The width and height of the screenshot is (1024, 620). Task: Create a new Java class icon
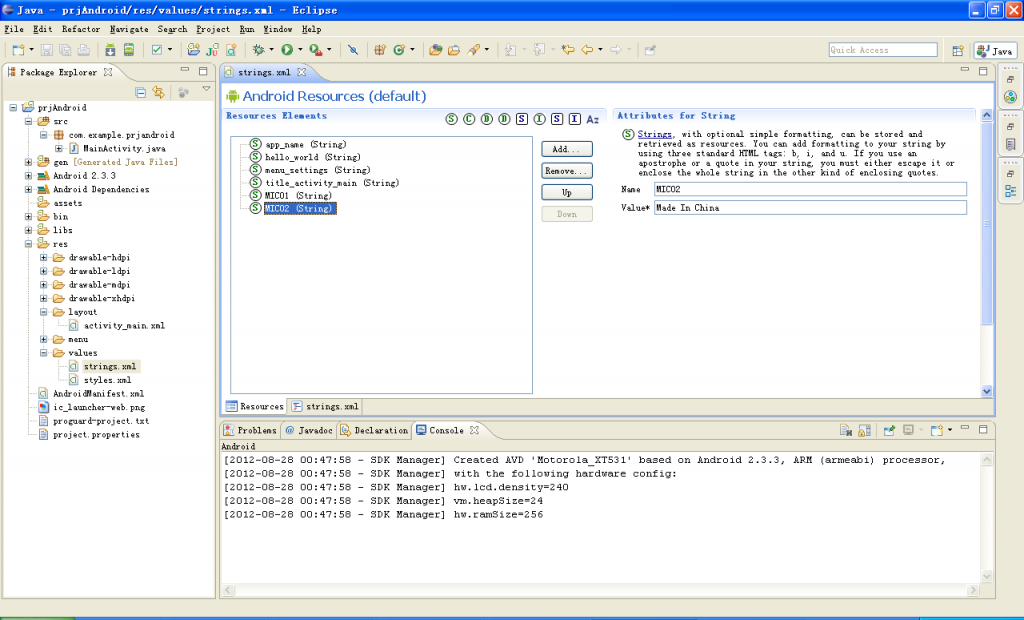point(399,50)
